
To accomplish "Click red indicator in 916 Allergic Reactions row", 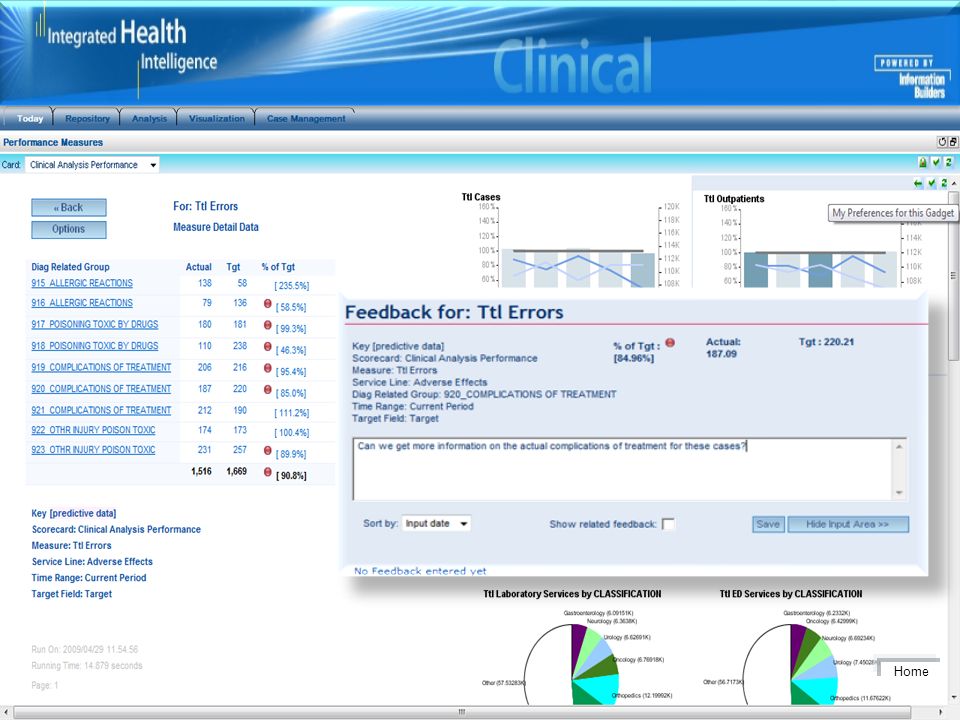I will point(268,303).
